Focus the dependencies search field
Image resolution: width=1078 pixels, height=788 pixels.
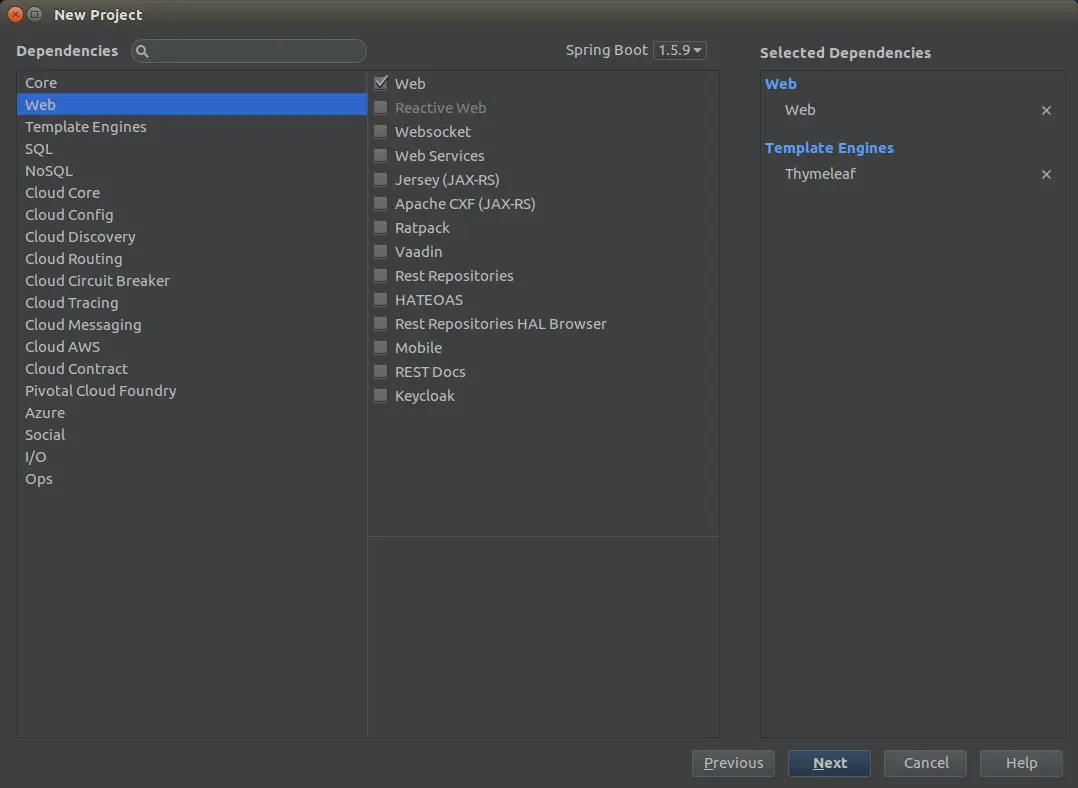click(x=249, y=51)
